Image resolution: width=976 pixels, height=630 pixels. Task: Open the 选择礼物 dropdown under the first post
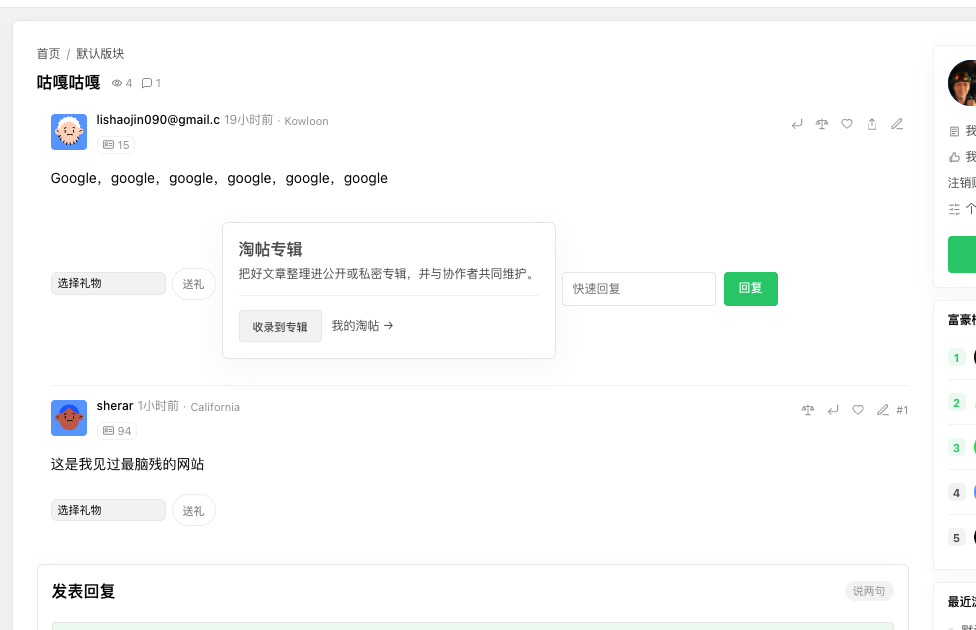coord(108,283)
